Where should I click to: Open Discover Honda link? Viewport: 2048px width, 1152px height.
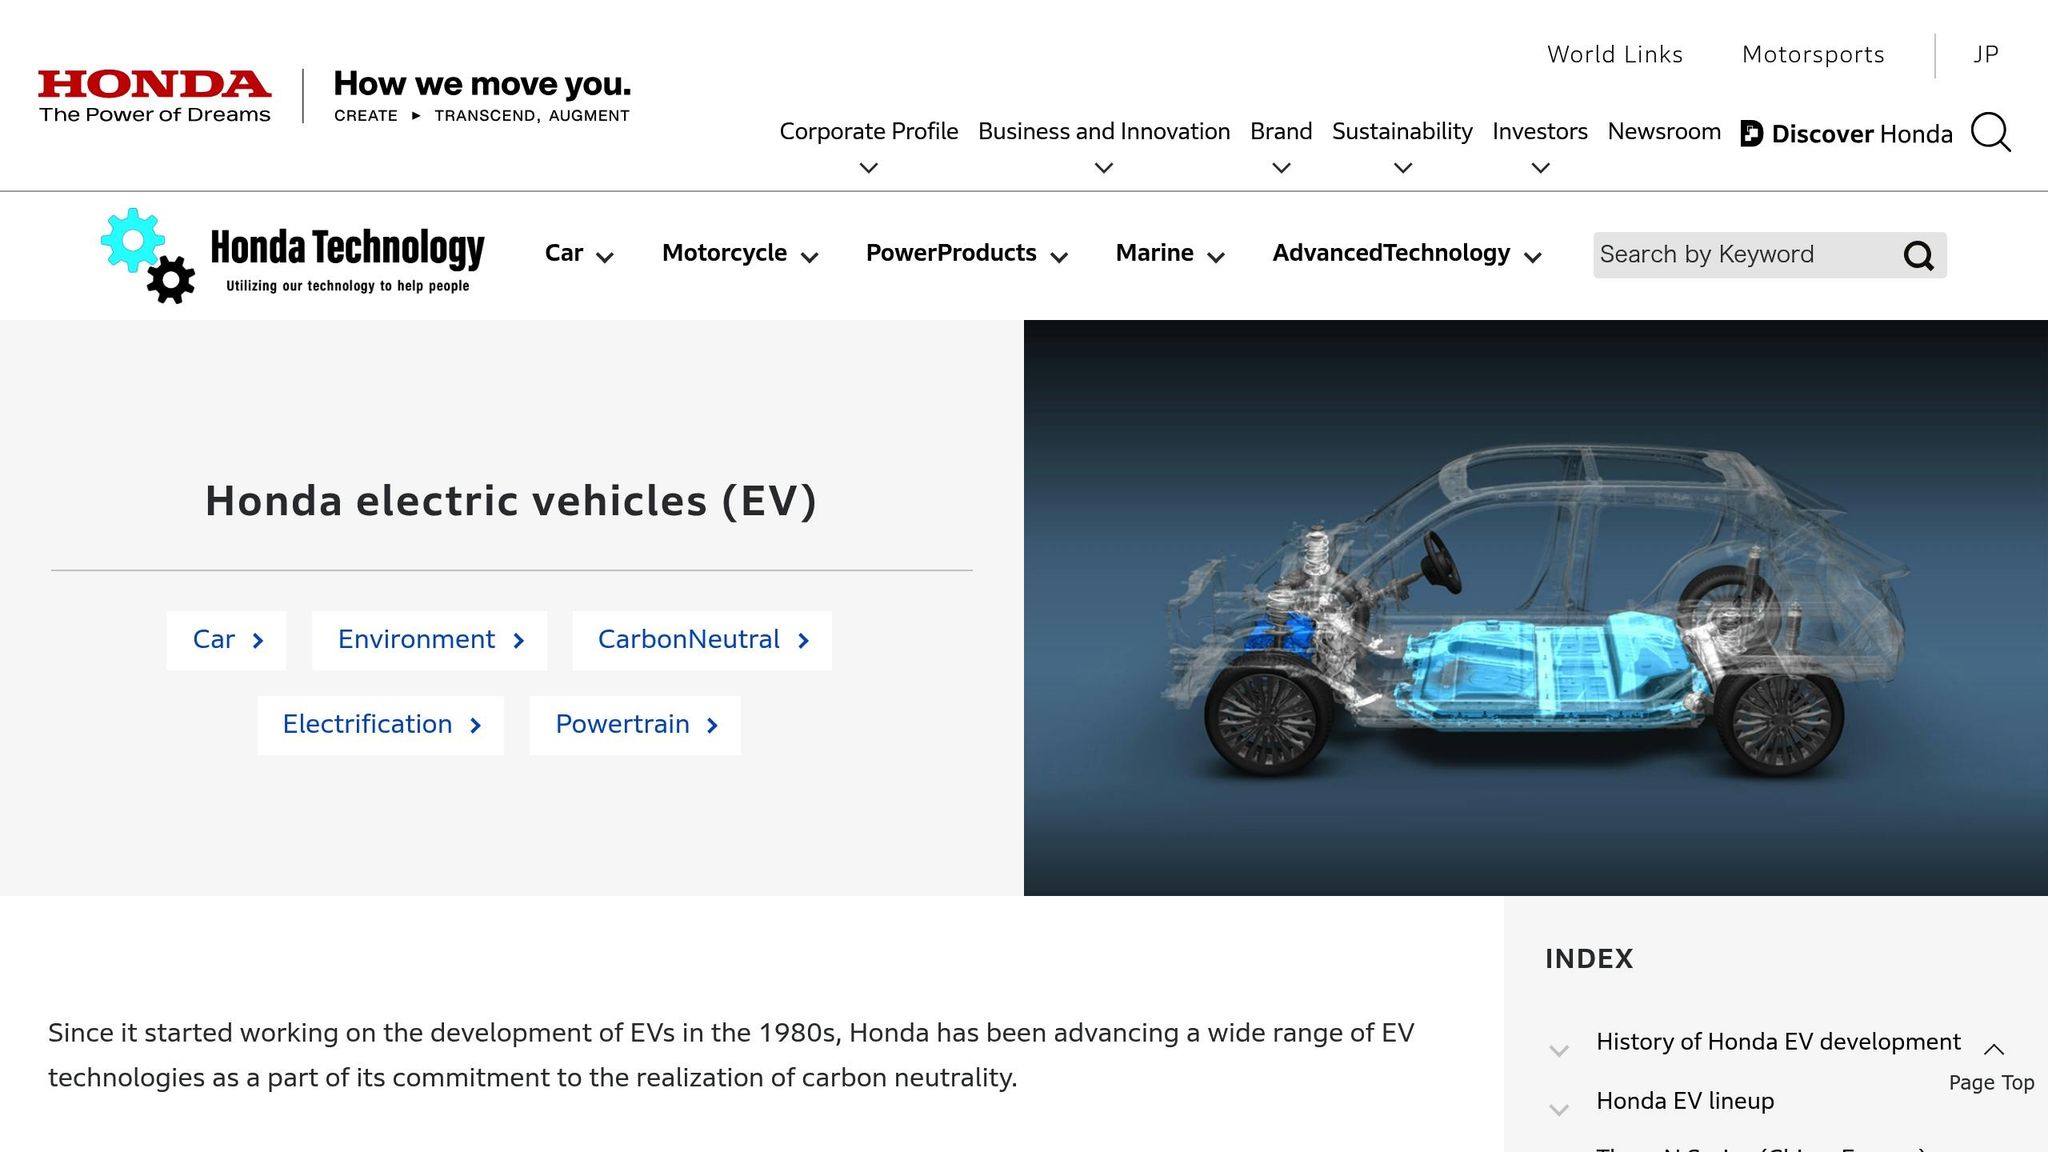coord(1846,133)
